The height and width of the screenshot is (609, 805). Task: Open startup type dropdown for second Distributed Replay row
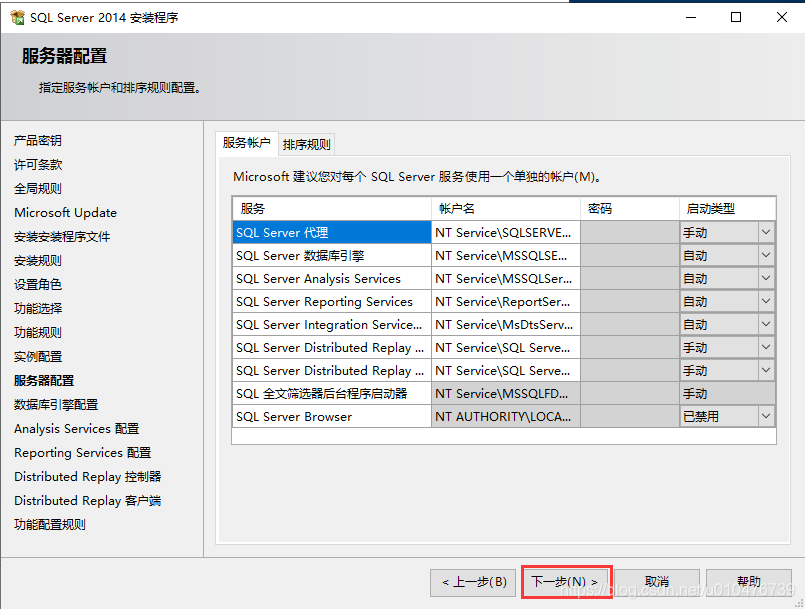pyautogui.click(x=766, y=370)
